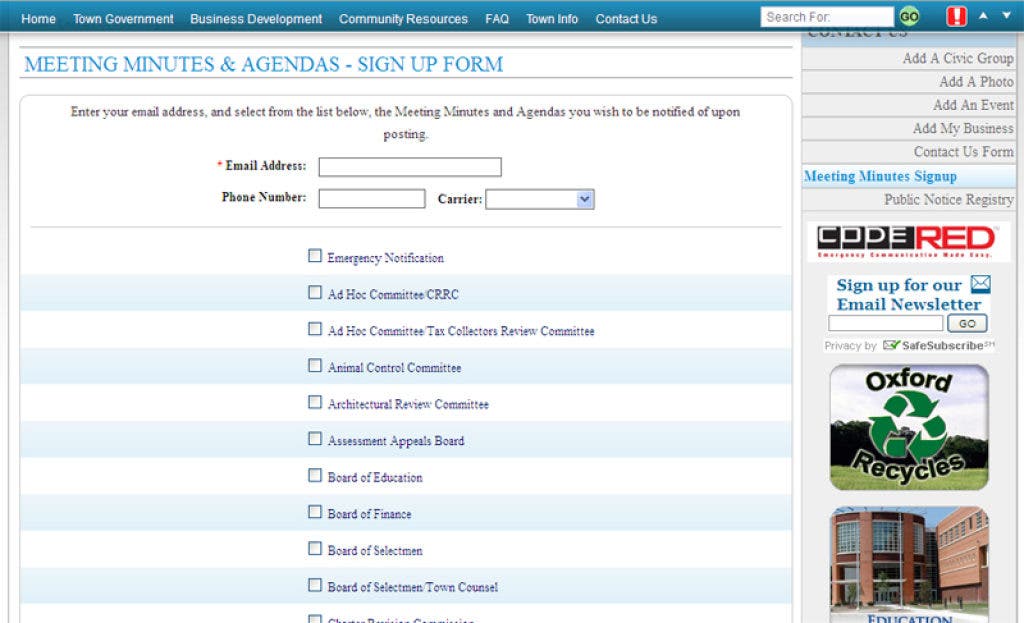Click the white up arrow icon
Image resolution: width=1024 pixels, height=623 pixels.
pyautogui.click(x=983, y=16)
